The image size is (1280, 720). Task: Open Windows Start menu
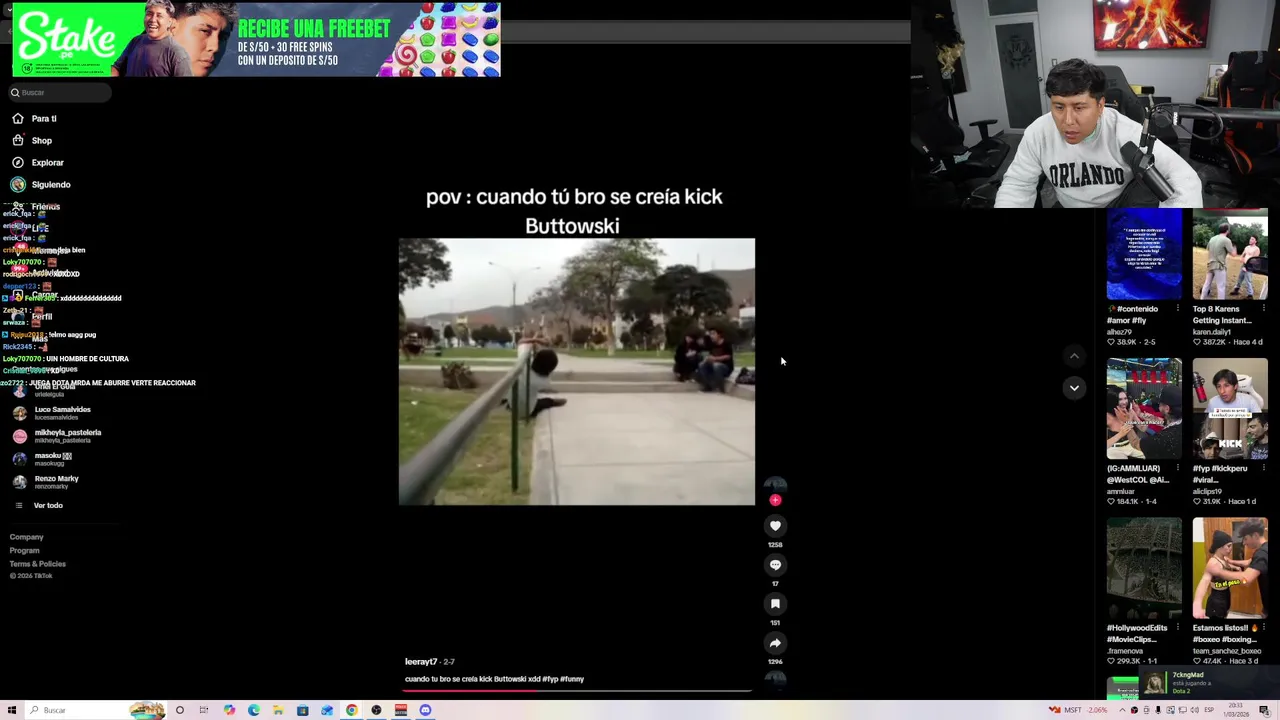coord(12,710)
